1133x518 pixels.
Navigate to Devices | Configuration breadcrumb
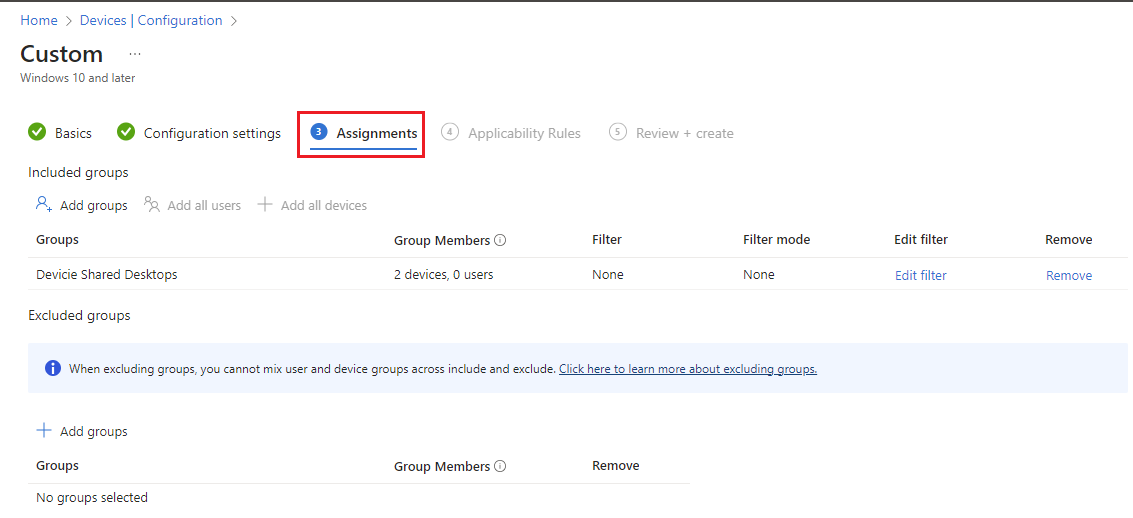151,20
